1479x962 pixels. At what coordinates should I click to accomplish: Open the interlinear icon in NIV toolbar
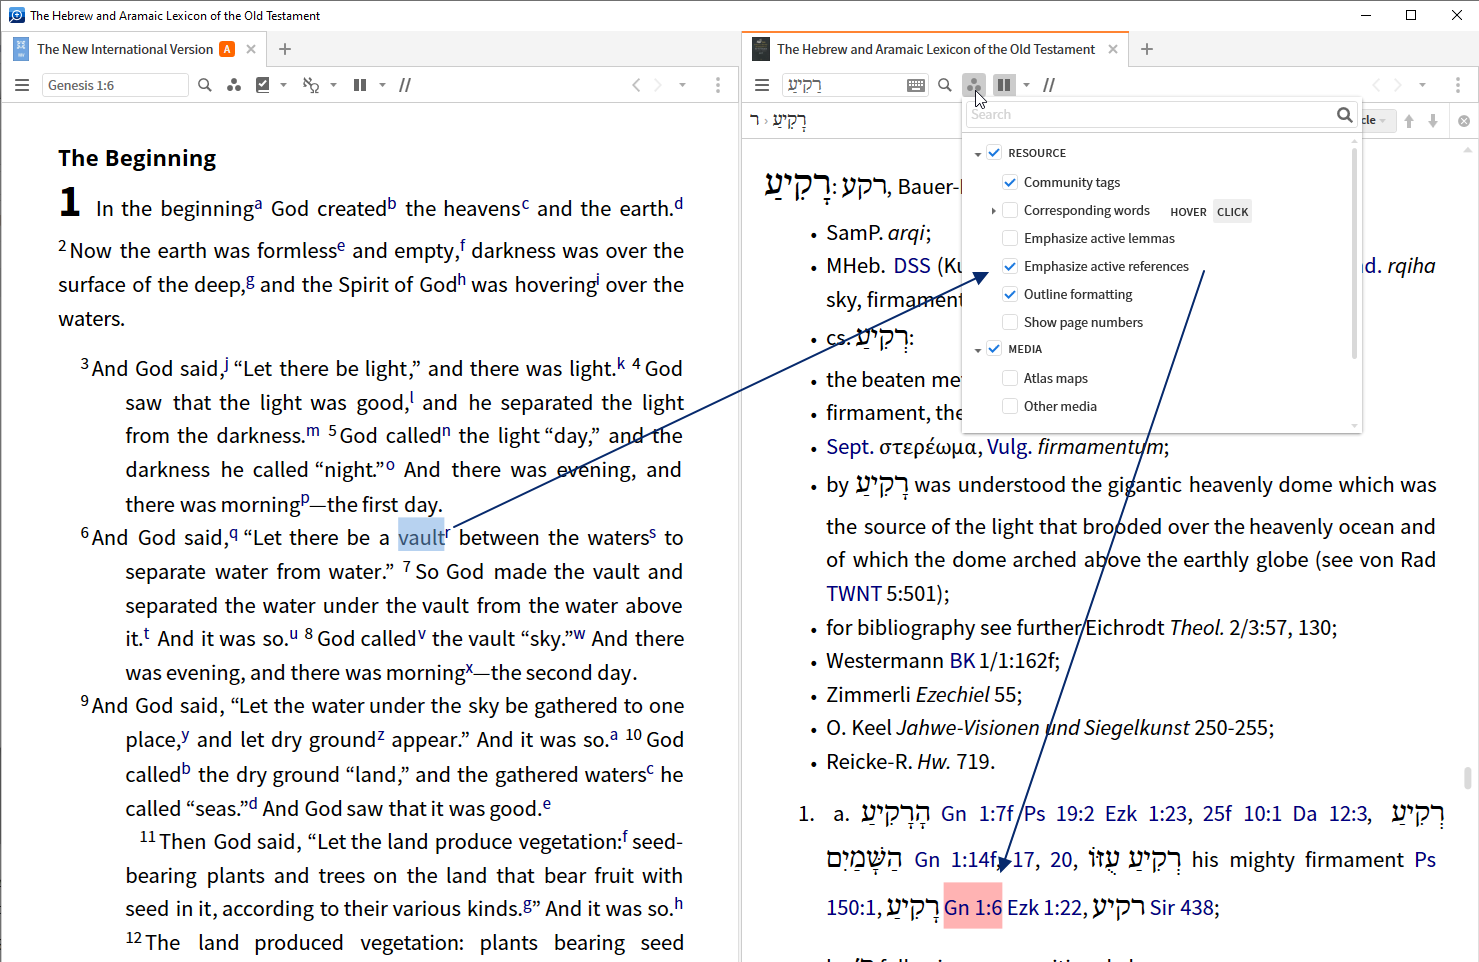(311, 85)
